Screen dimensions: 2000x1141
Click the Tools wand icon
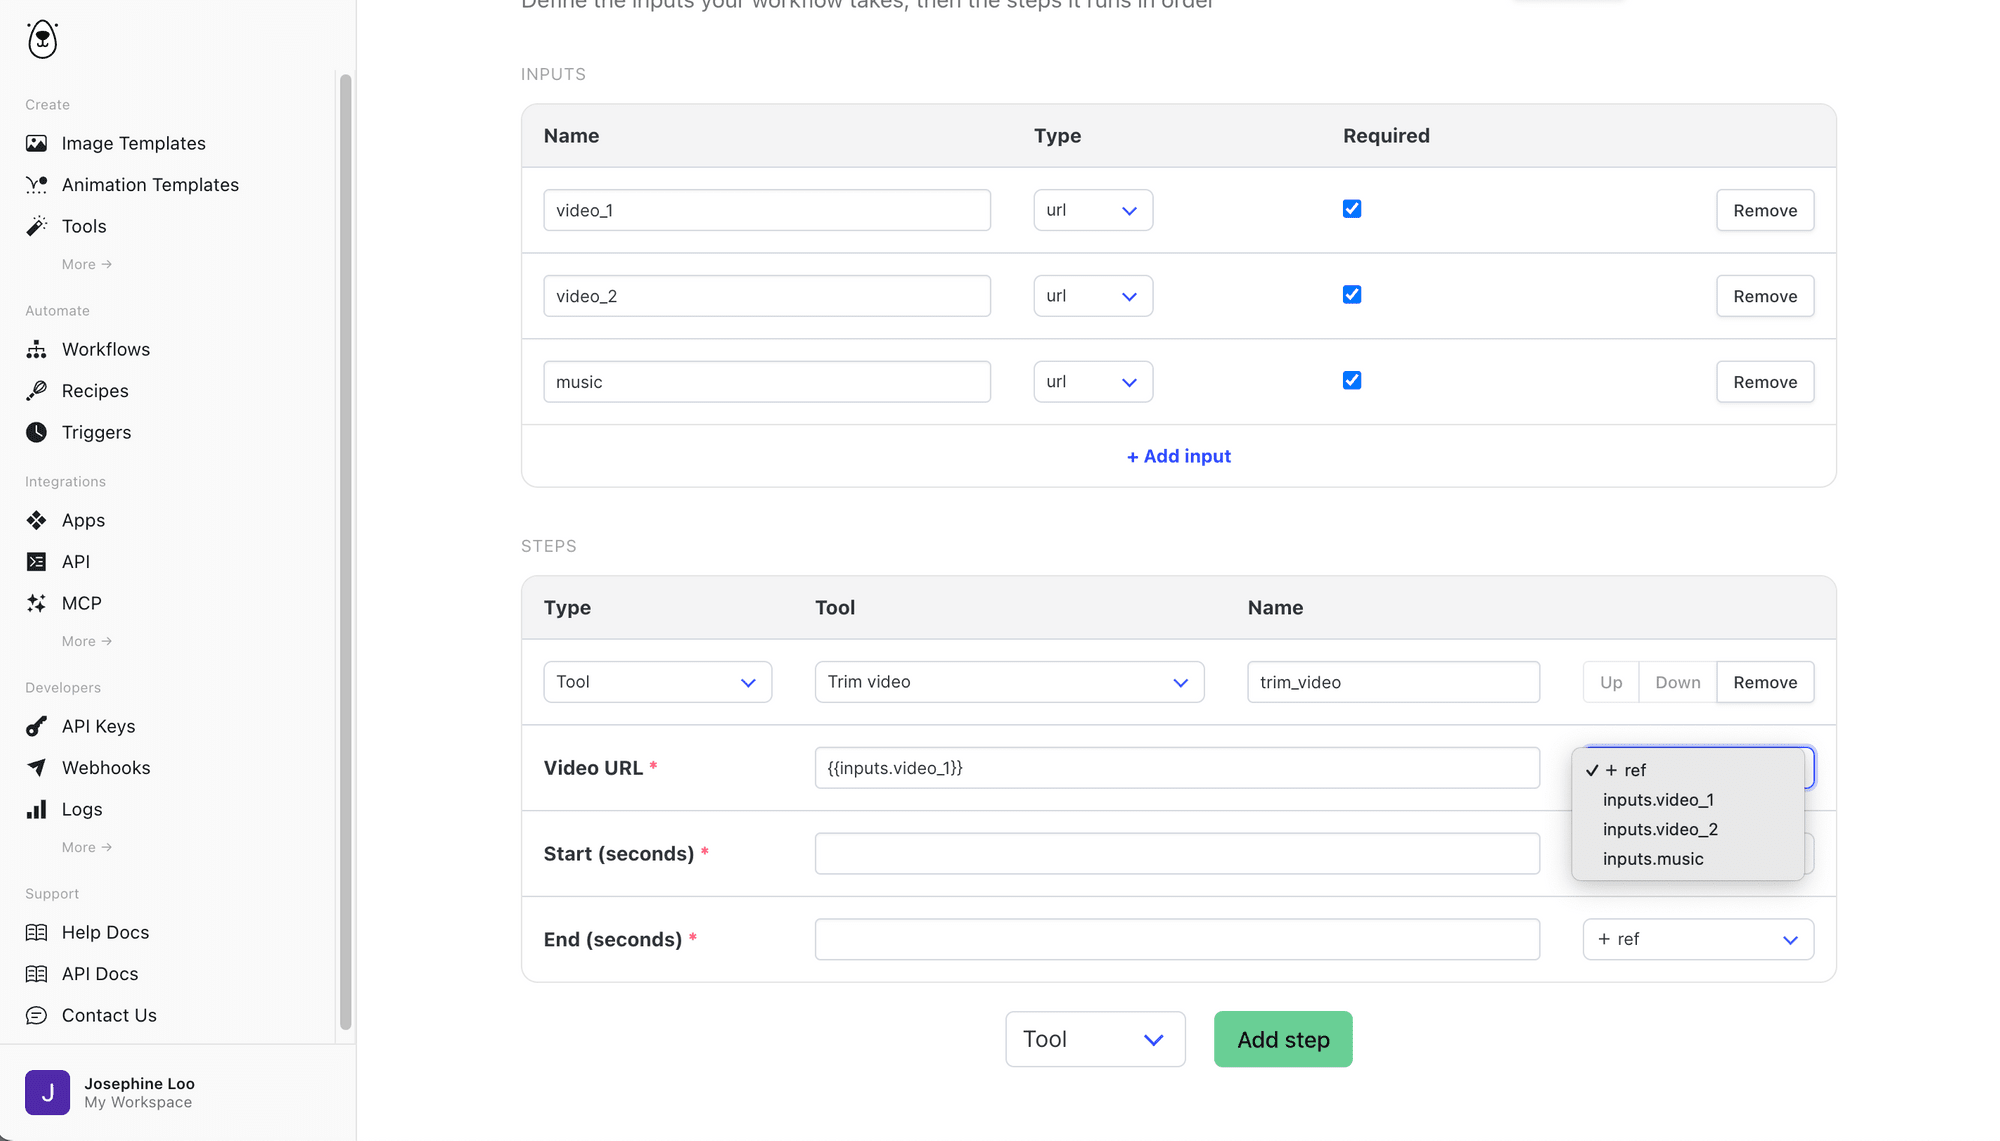click(x=36, y=226)
